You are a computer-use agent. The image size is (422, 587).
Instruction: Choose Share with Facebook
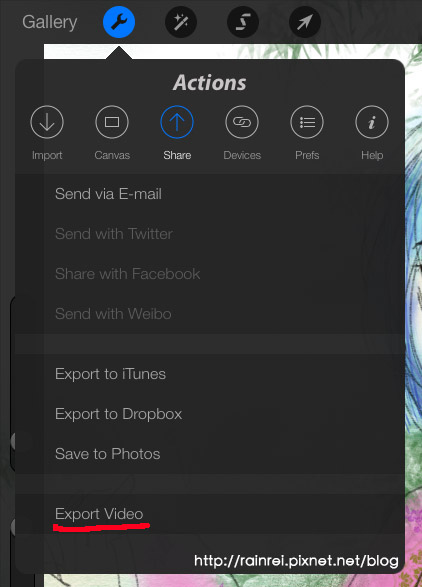[x=210, y=274]
